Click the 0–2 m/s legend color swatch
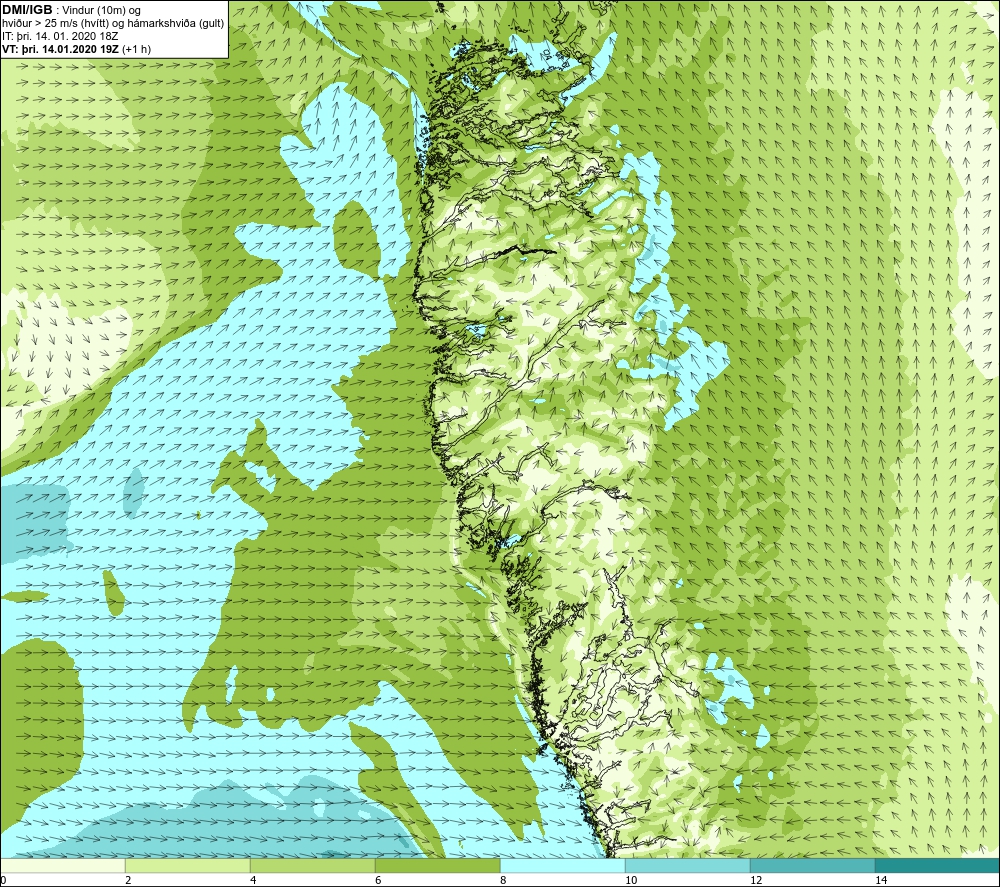 [x=62, y=865]
